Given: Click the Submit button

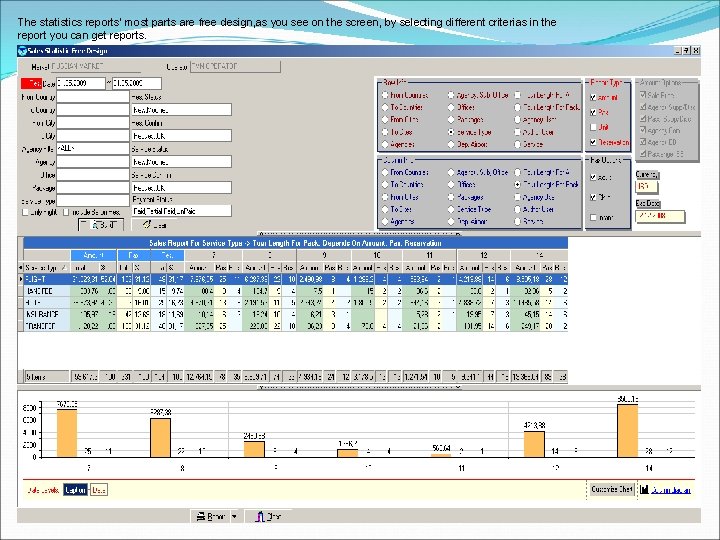Looking at the screenshot, I should [101, 225].
